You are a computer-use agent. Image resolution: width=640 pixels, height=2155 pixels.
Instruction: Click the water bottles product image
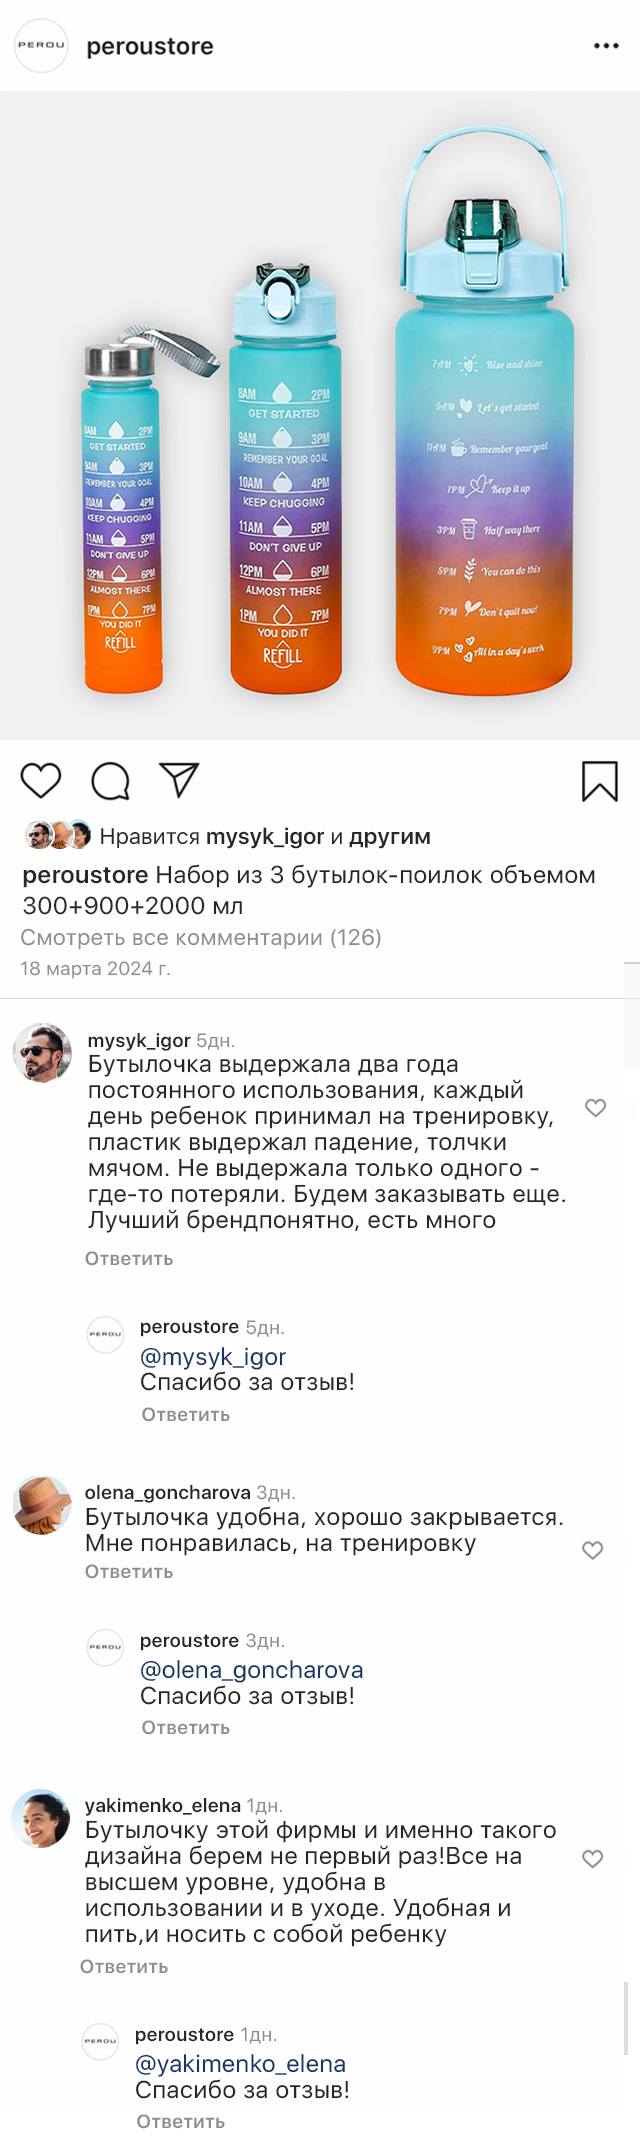[x=320, y=415]
